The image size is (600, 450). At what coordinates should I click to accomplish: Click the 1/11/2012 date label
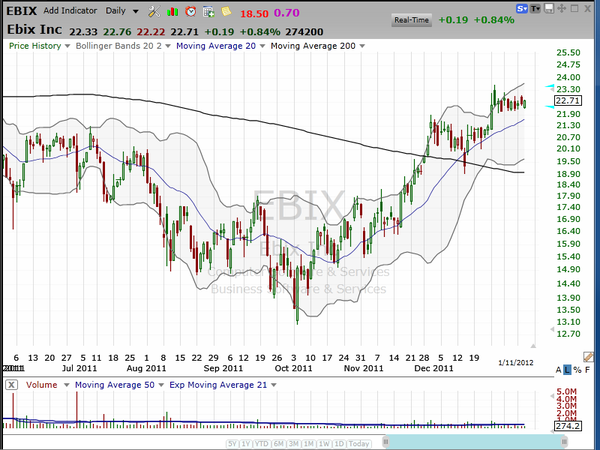click(x=516, y=363)
